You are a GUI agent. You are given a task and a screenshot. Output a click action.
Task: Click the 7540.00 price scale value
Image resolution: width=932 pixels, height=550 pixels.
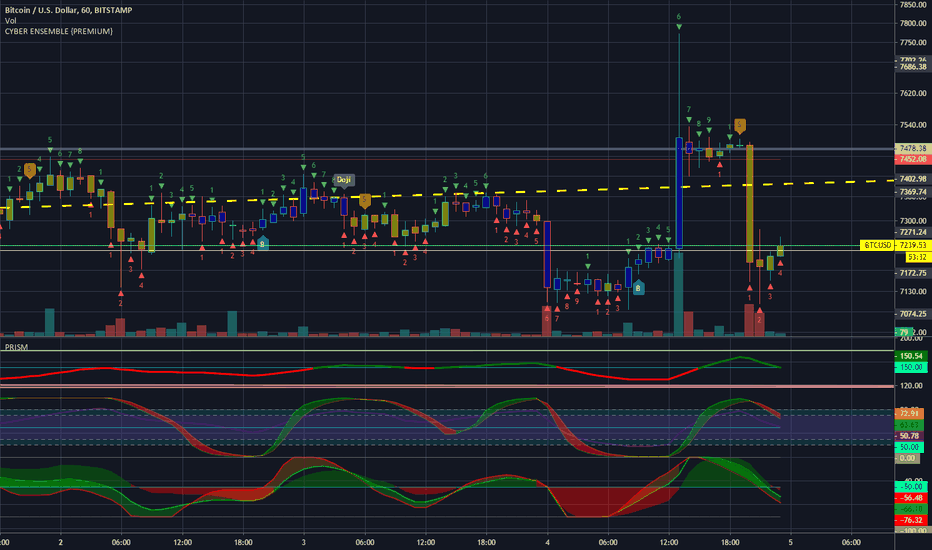click(913, 125)
